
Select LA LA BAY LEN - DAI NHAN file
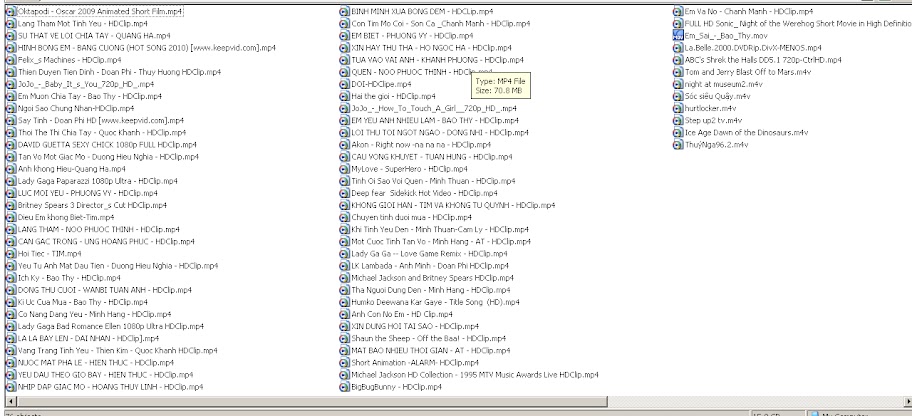88,338
